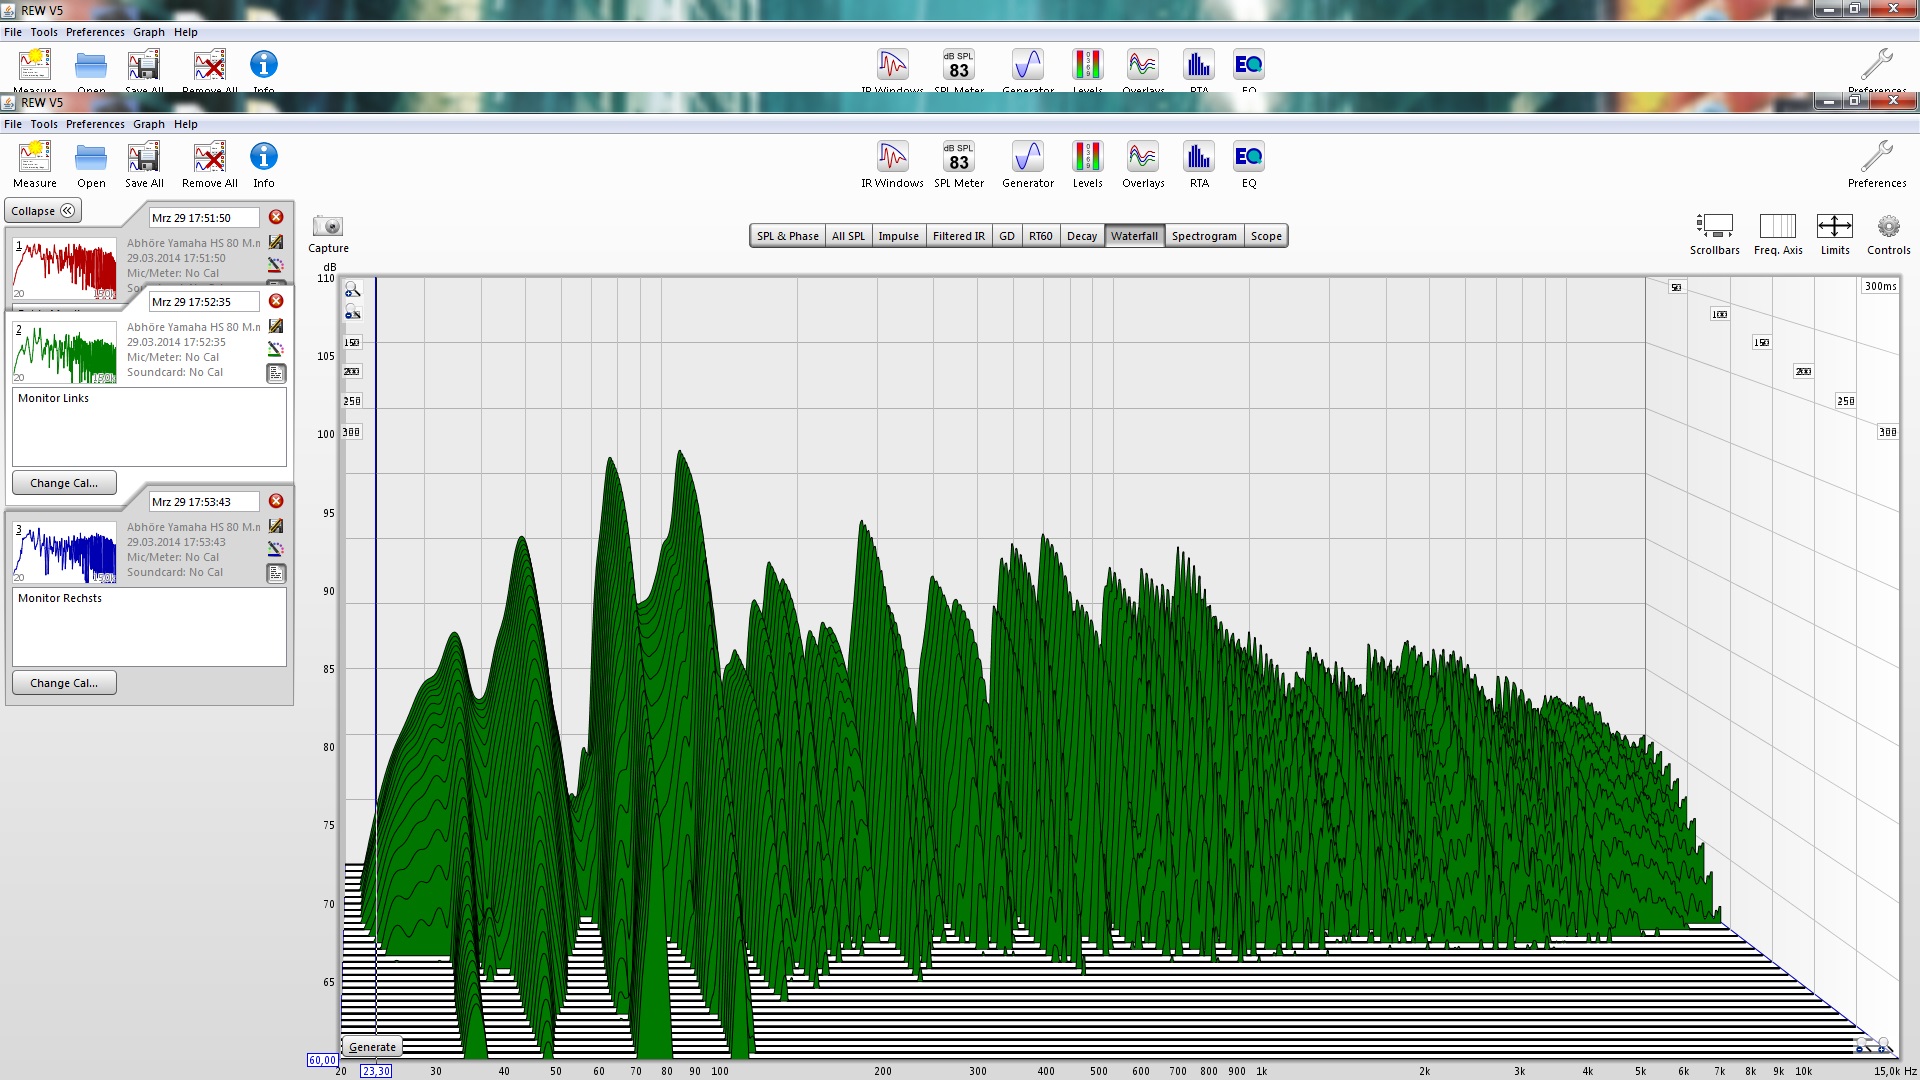Viewport: 1920px width, 1080px height.
Task: Click Generate waterfall button
Action: (372, 1047)
